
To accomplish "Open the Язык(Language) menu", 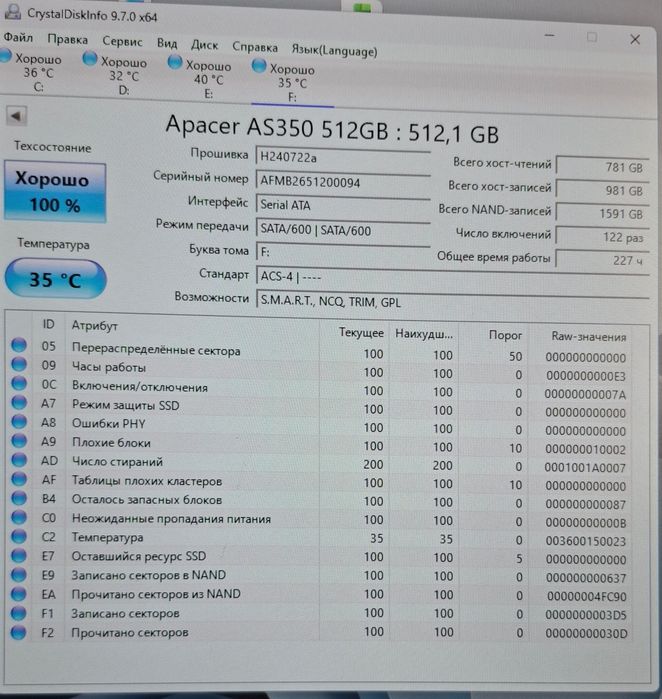I will (x=334, y=50).
